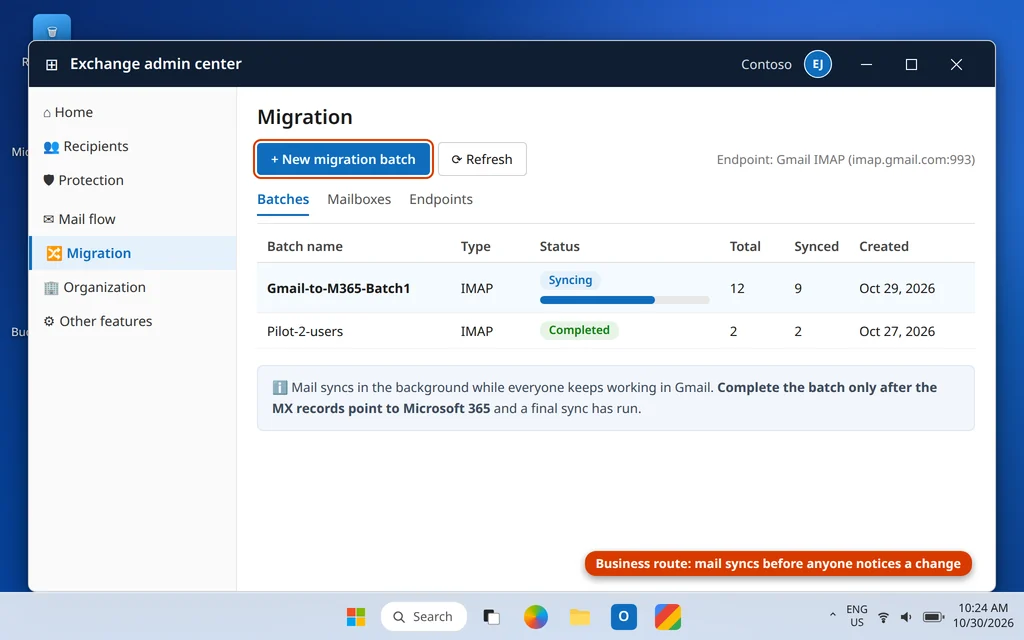Click the ENG US language indicator
This screenshot has width=1024, height=640.
(857, 616)
